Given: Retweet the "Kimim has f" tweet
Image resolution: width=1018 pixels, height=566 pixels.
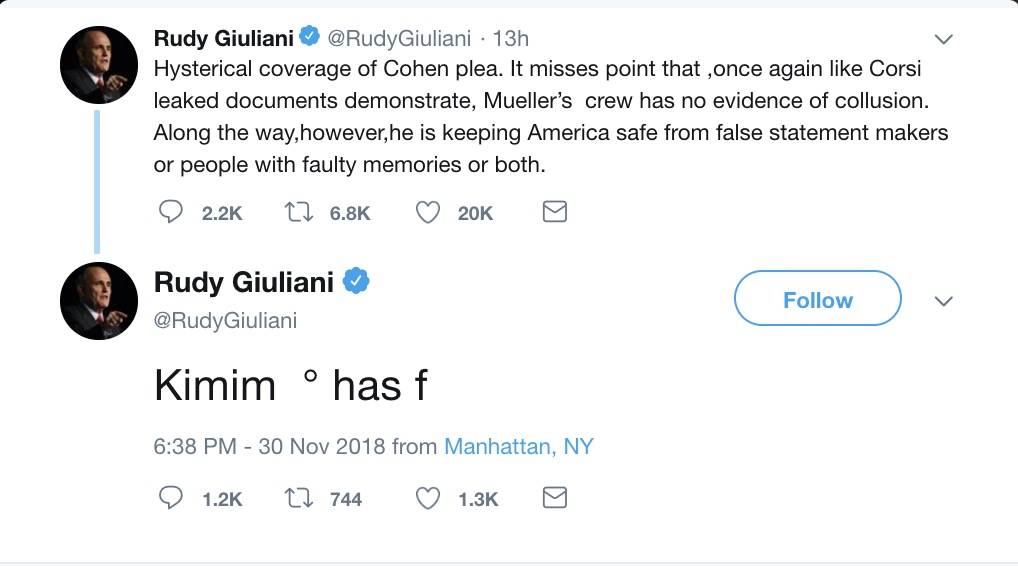Looking at the screenshot, I should (298, 498).
